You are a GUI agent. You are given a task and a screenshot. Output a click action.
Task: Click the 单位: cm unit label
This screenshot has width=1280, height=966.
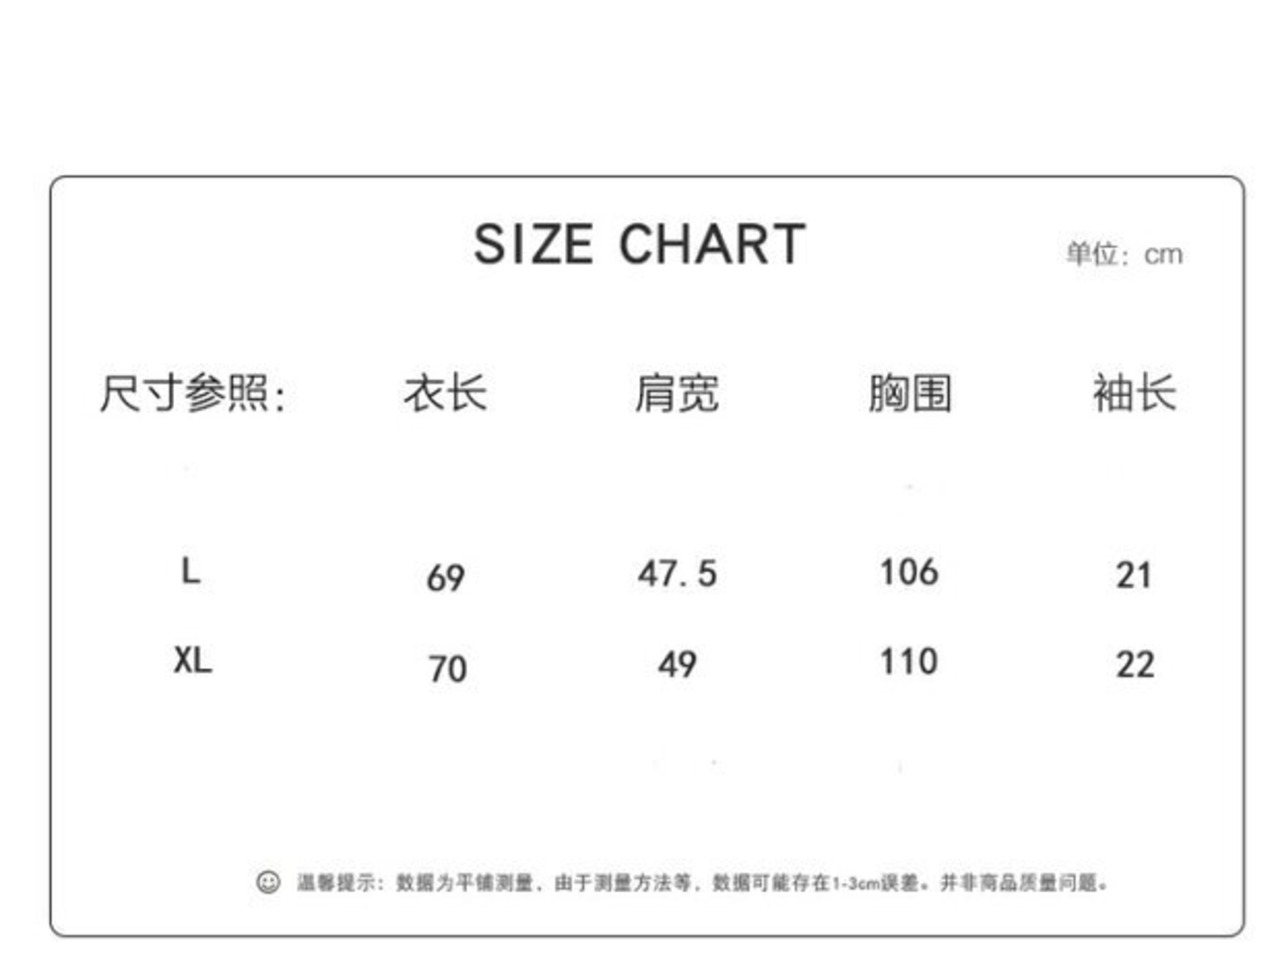pyautogui.click(x=1124, y=254)
